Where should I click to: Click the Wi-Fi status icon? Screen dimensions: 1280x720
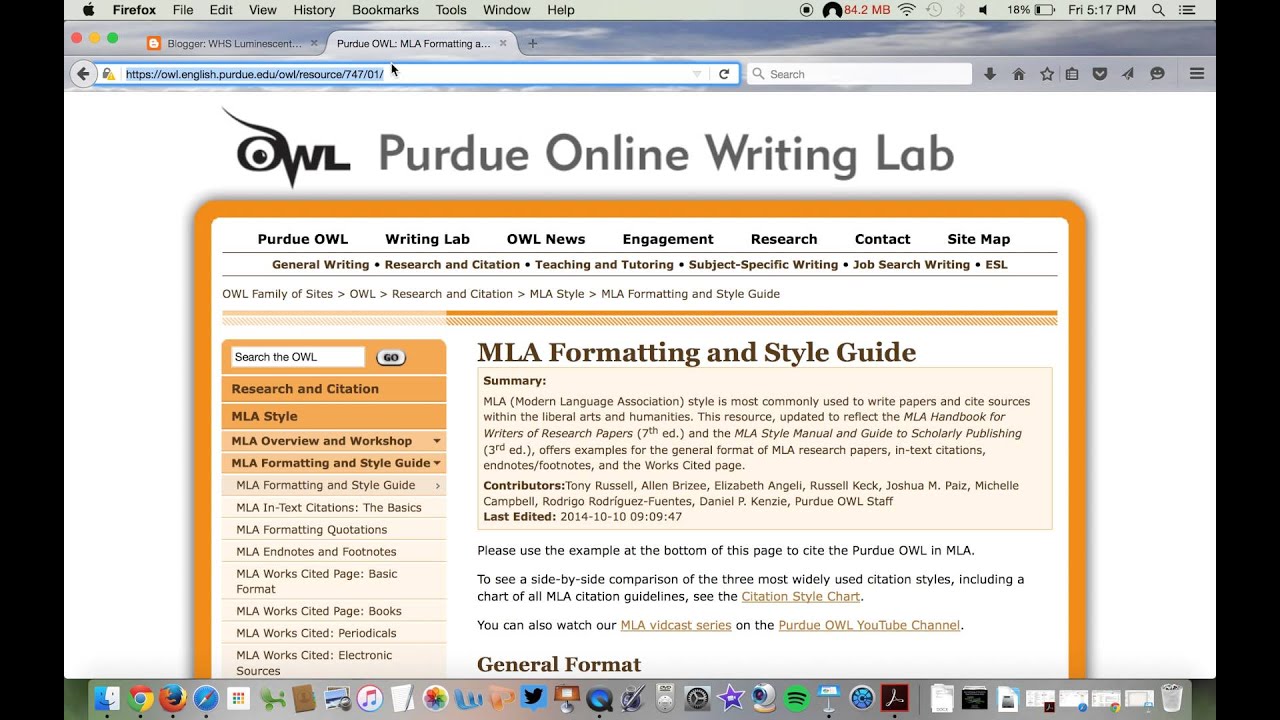907,10
